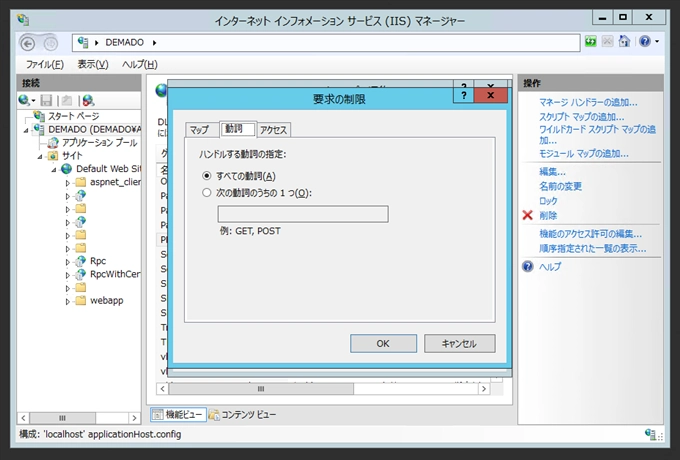Expand the aspnet_client folder
Screen dimensions: 680x460
pyautogui.click(x=68, y=183)
